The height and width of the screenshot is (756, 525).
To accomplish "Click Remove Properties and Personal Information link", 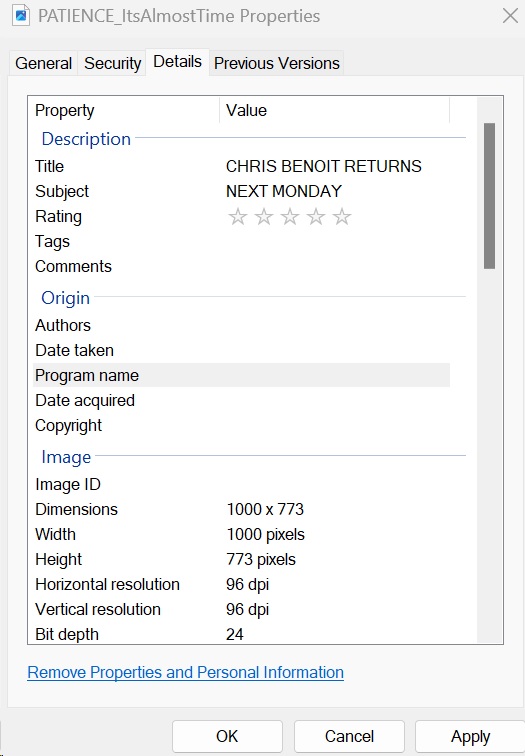I will tap(186, 672).
